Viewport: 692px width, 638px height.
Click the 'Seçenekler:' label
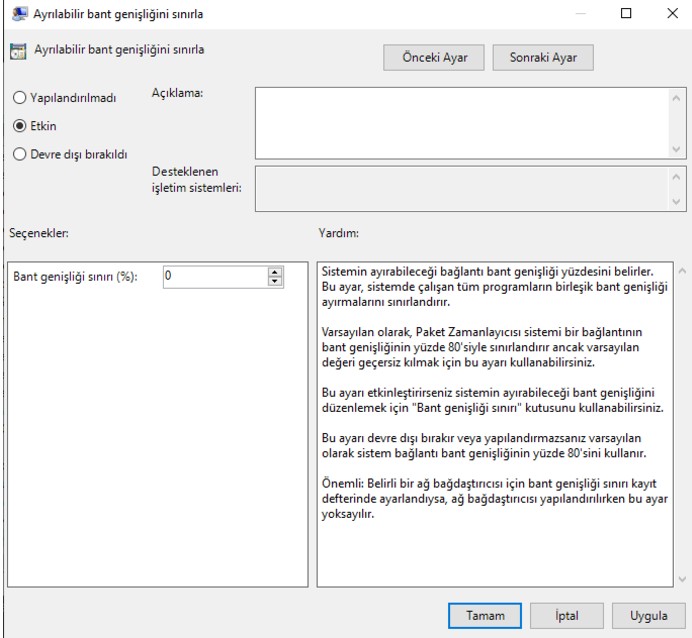[x=39, y=233]
